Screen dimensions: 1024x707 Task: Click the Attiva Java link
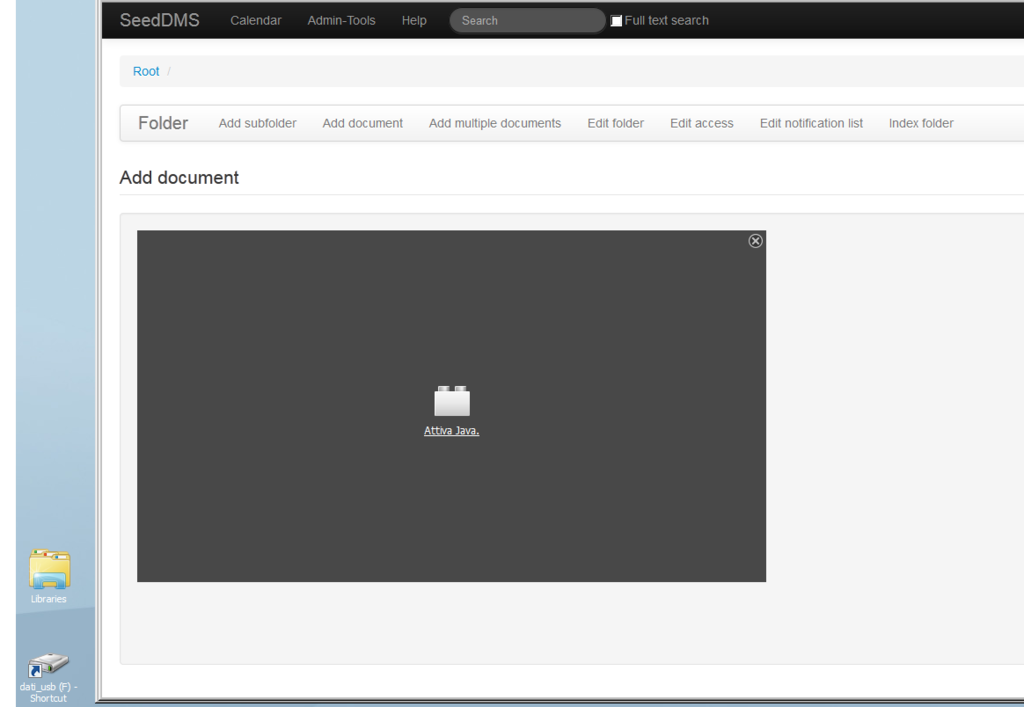pos(452,431)
